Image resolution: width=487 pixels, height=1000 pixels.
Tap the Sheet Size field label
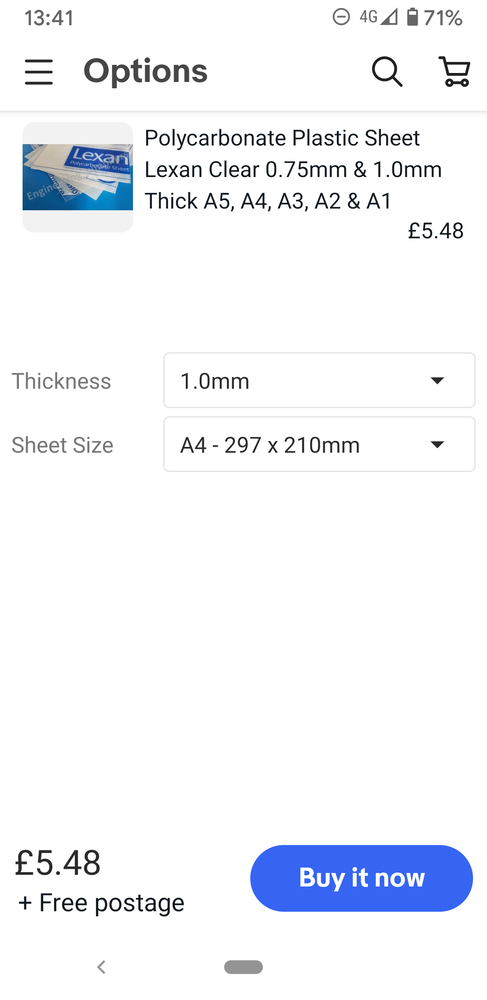tap(62, 445)
